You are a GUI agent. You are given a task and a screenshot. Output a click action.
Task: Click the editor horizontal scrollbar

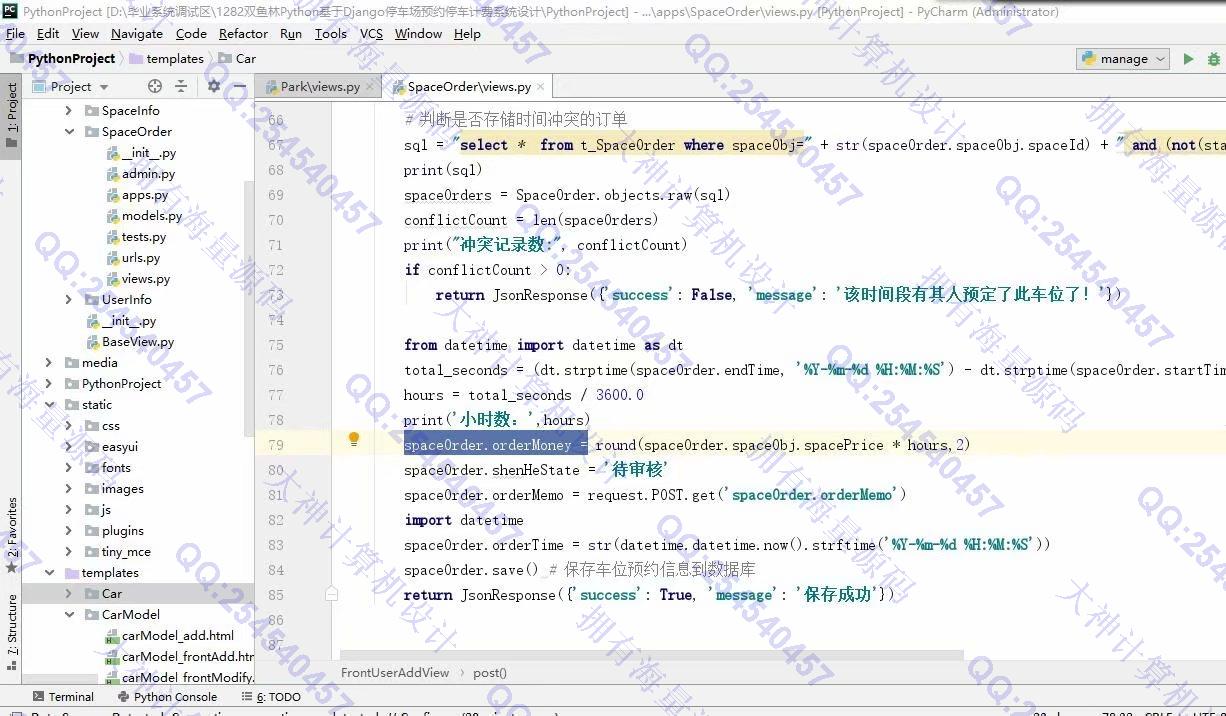point(650,656)
